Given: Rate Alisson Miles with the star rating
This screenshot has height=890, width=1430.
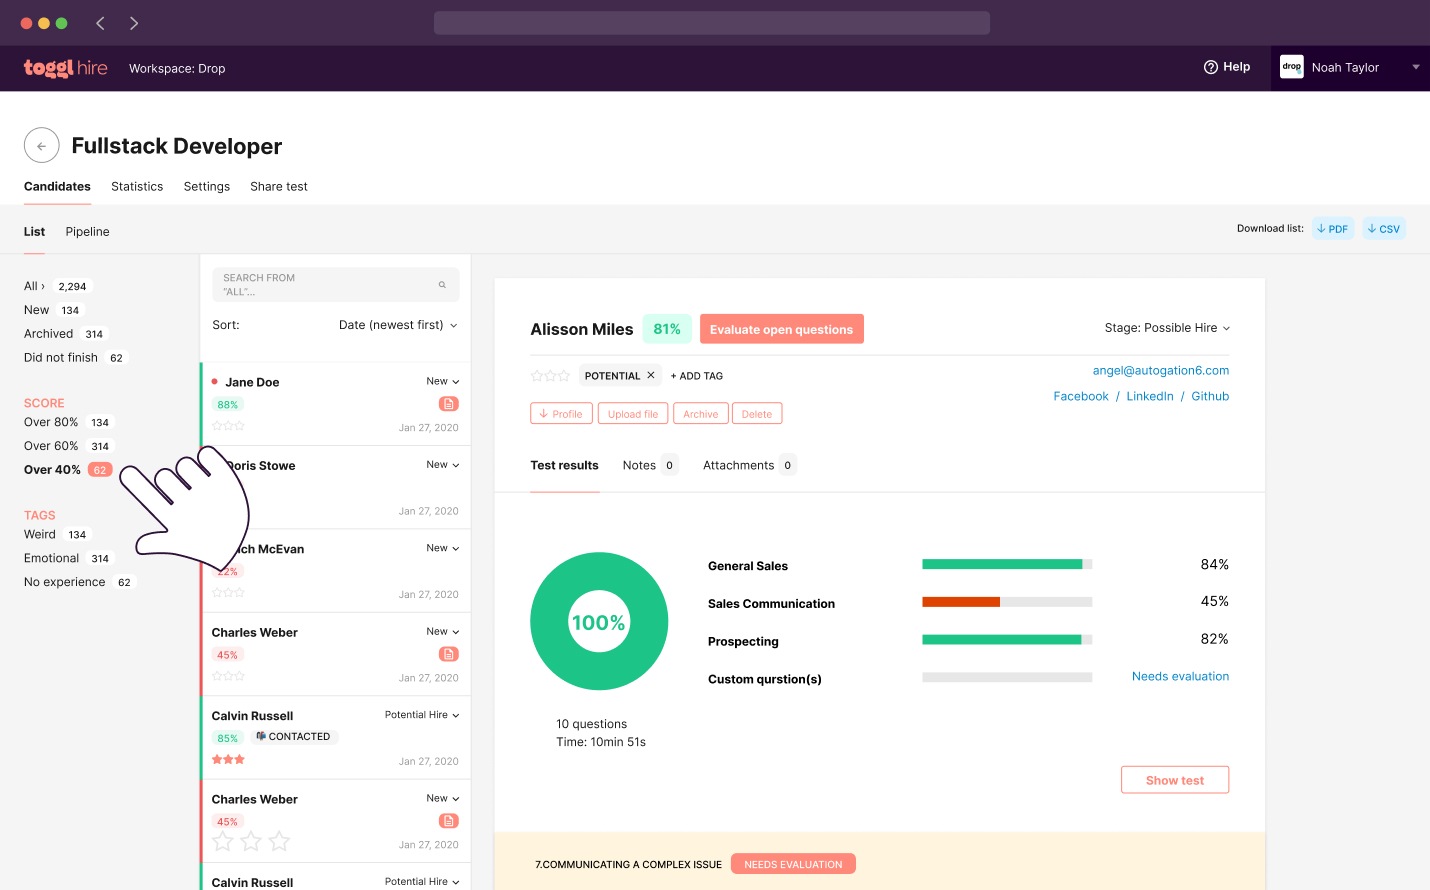Looking at the screenshot, I should coord(550,376).
